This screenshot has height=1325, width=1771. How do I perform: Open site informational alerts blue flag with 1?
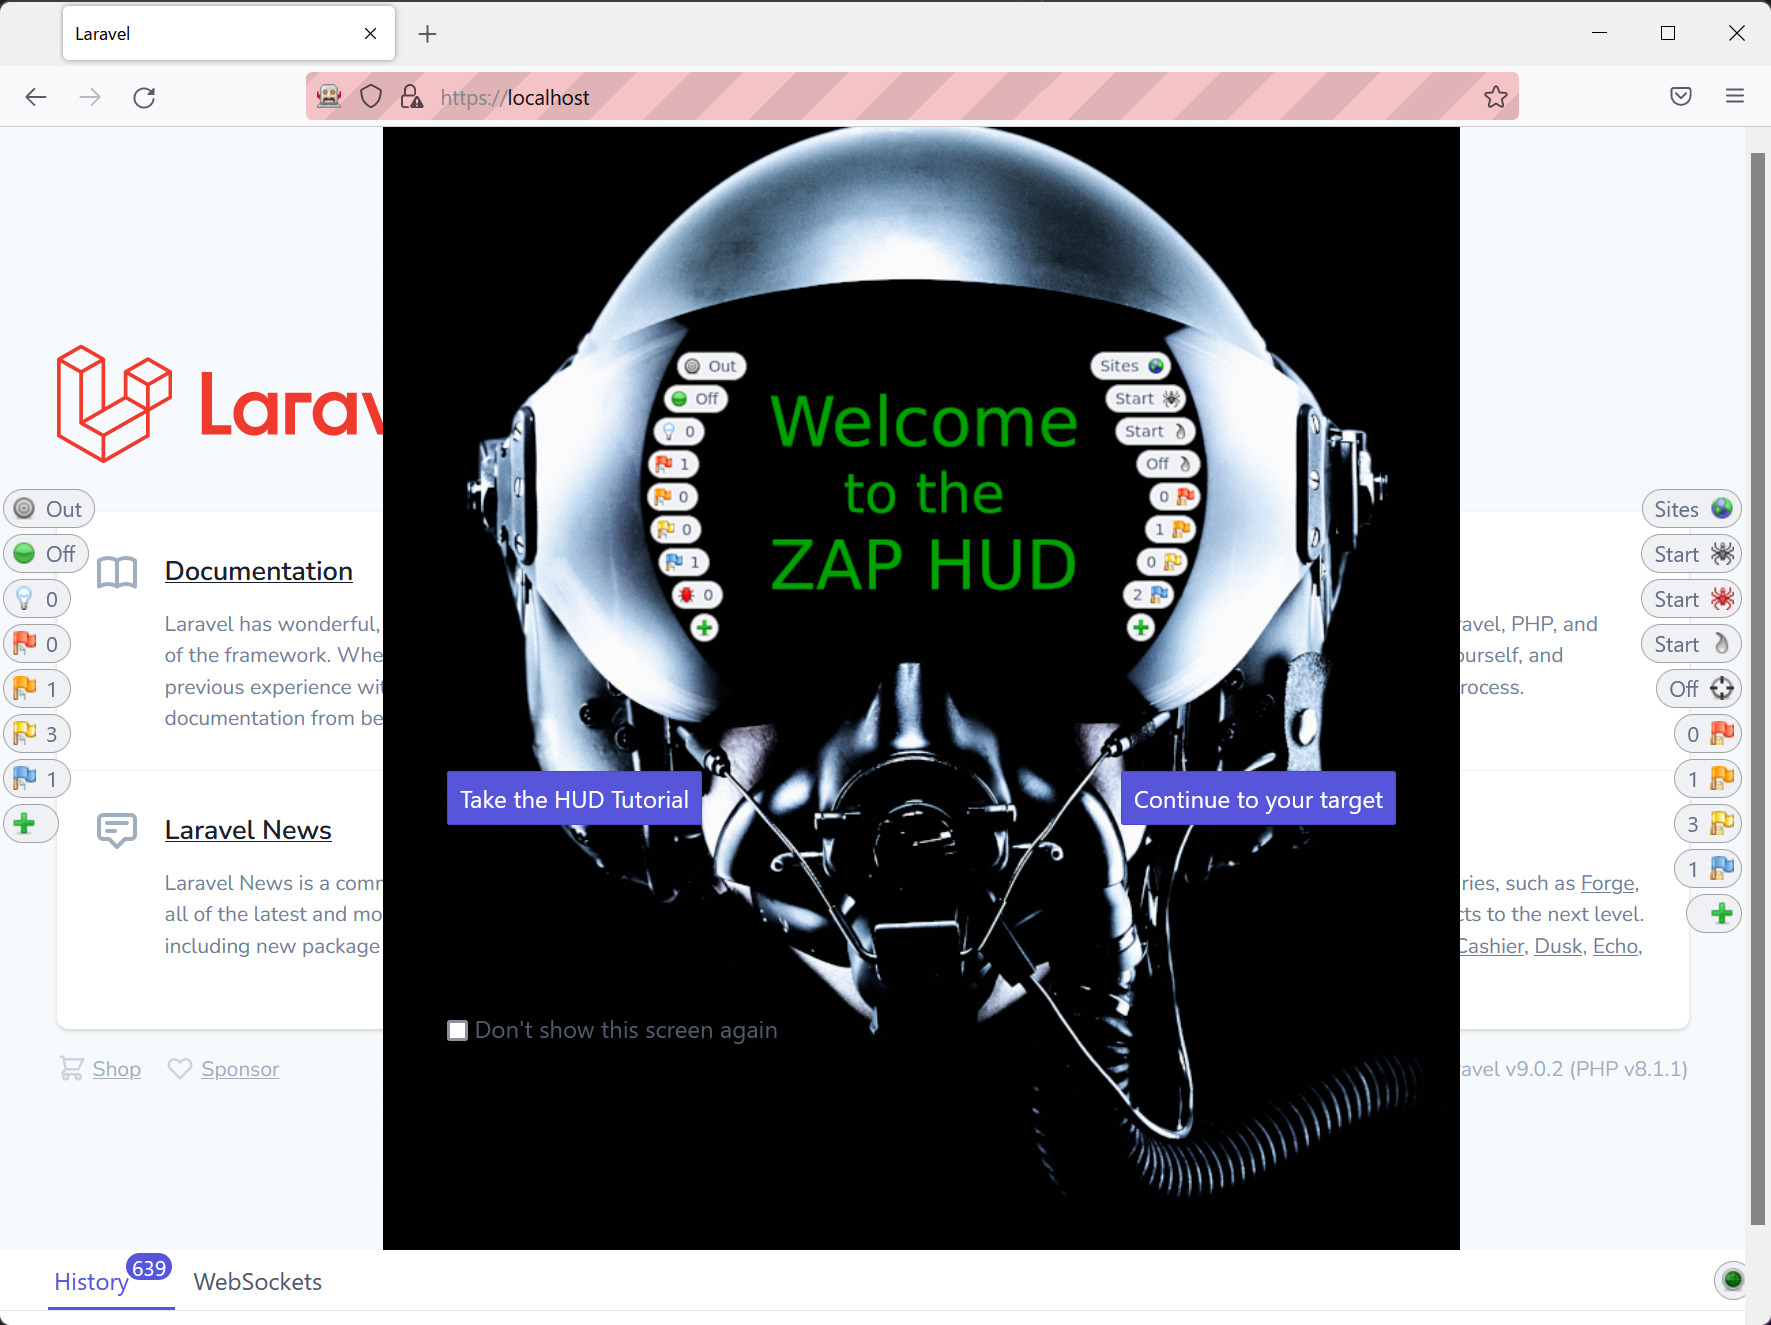pos(1708,869)
